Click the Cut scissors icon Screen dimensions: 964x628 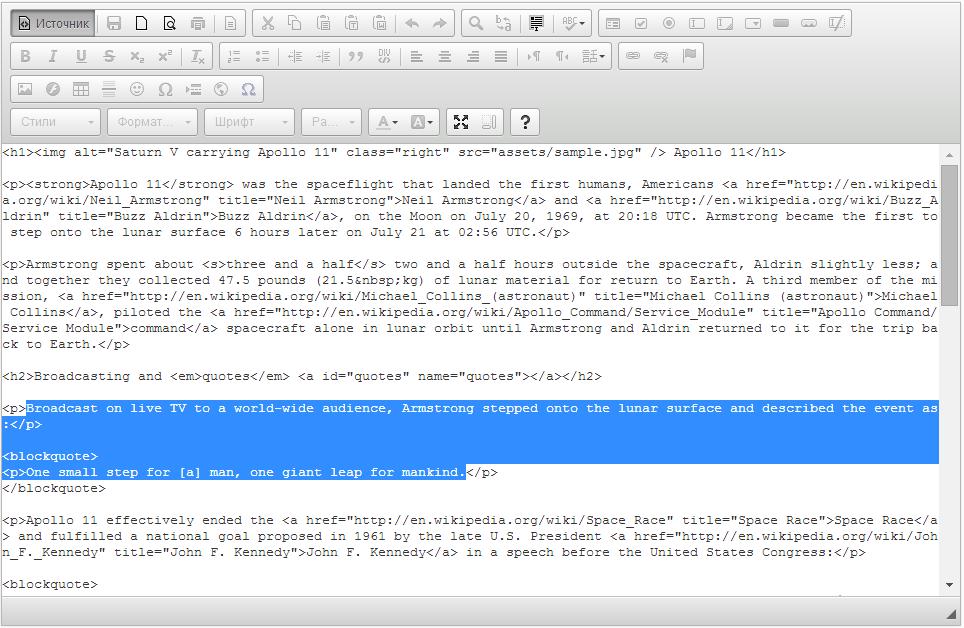pos(267,23)
